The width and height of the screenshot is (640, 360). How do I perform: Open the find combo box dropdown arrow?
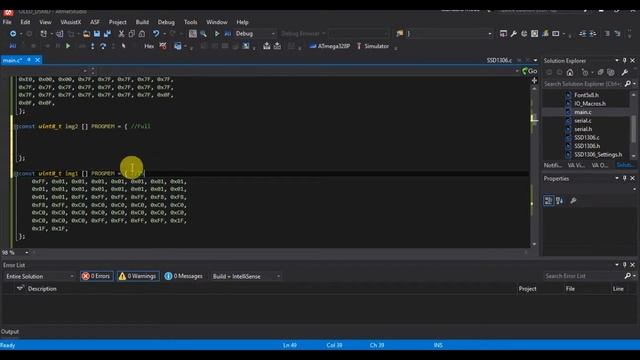(490, 34)
